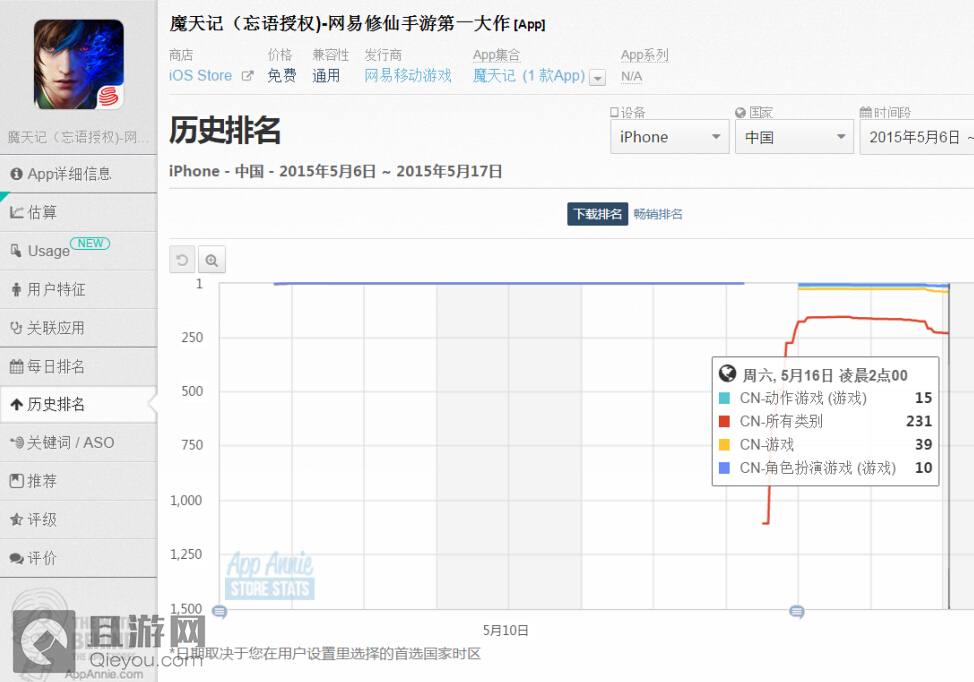Screen dimensions: 974x682
Task: Click external link icon beside iOS Store
Action: coord(247,76)
